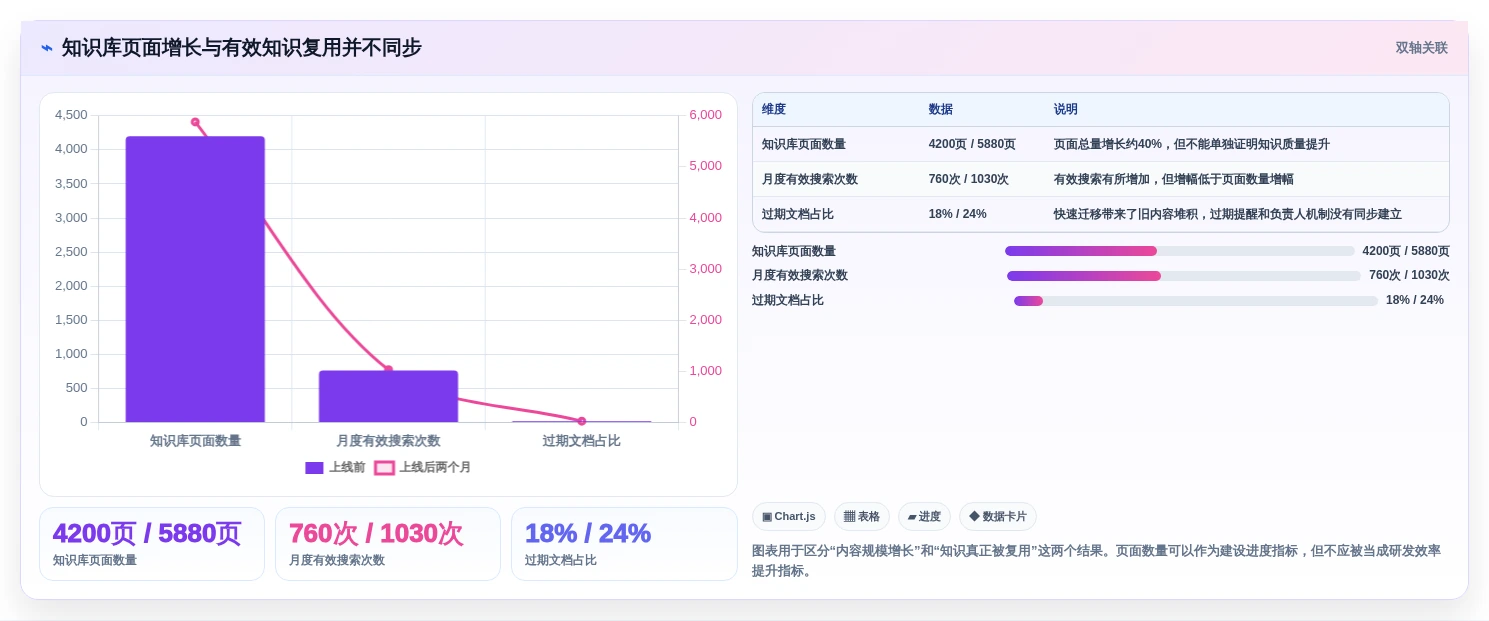Click the 过期文档占比 progress bar

pos(1196,300)
